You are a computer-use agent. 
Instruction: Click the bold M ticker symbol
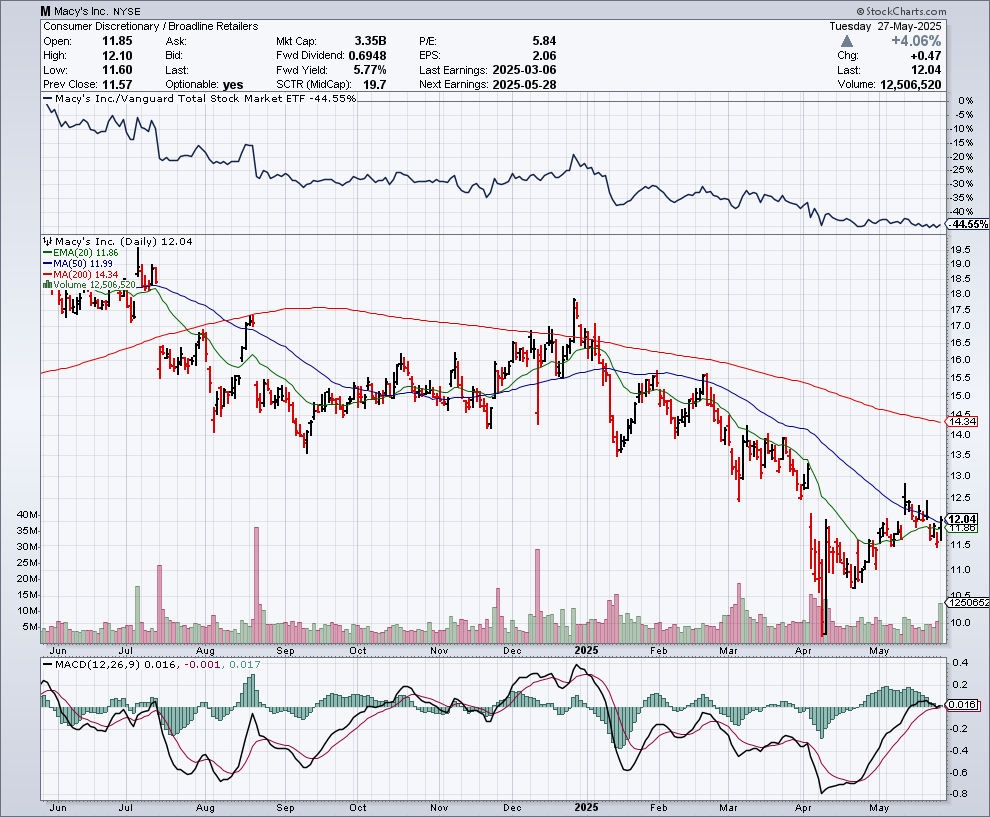click(x=45, y=11)
